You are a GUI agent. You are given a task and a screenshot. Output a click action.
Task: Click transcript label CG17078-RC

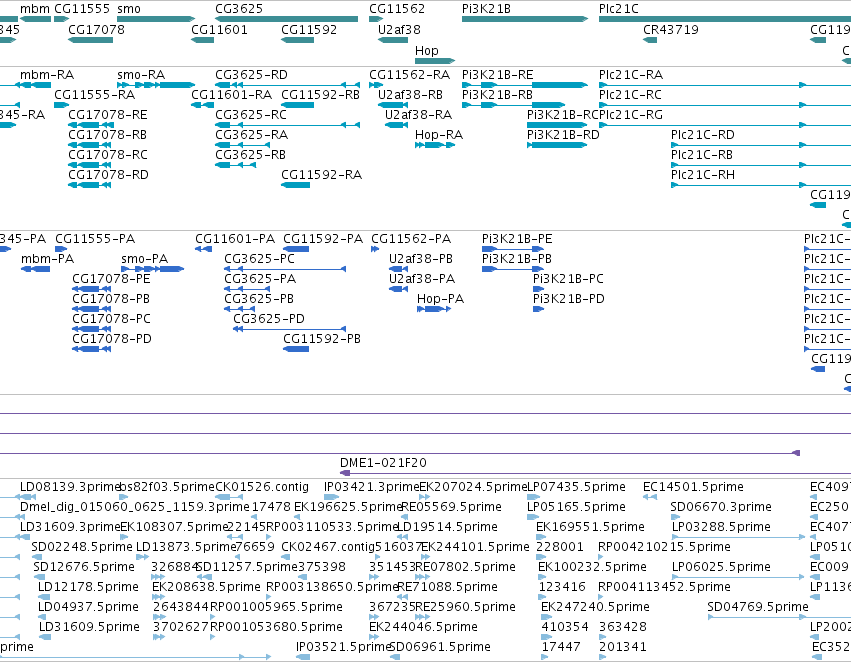[x=107, y=155]
